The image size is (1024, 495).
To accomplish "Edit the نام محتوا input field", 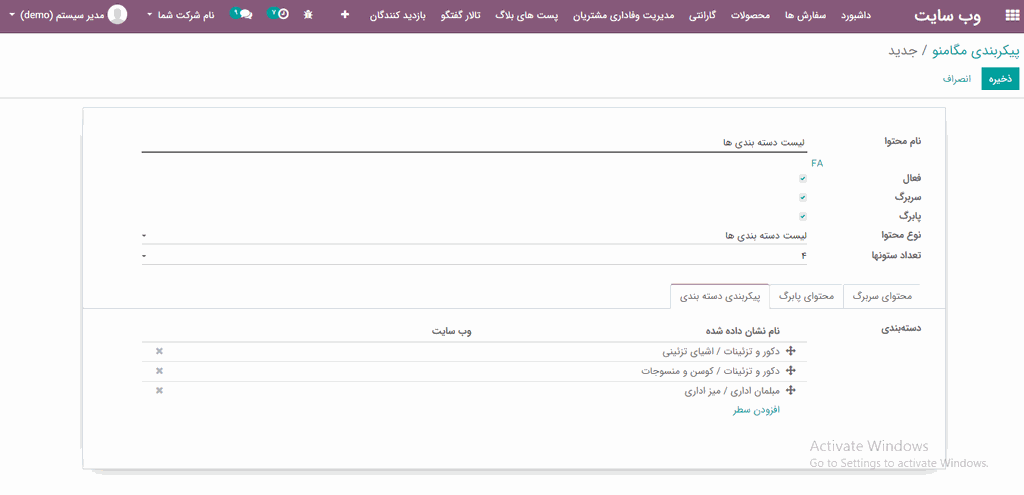I will tap(474, 142).
